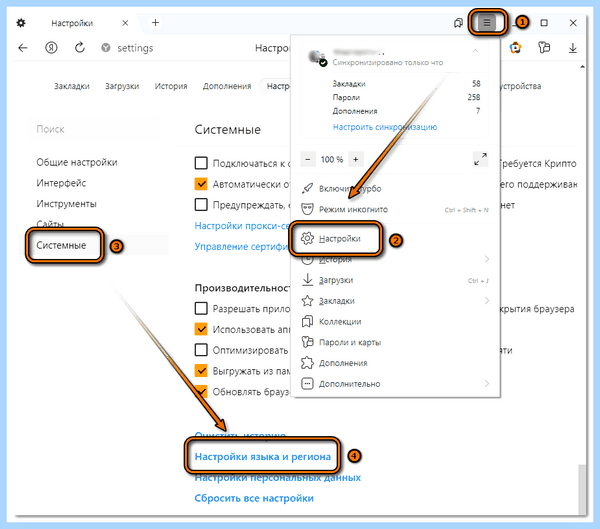Image resolution: width=600 pixels, height=529 pixels.
Task: Click the Управление сертифи link
Action: click(242, 247)
